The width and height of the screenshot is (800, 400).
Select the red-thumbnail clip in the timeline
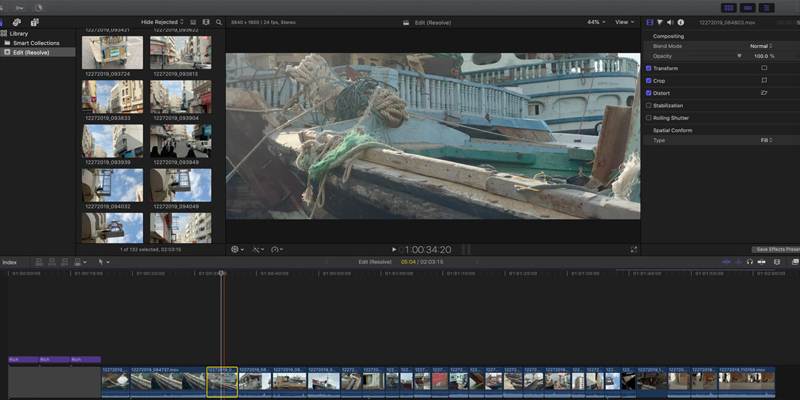pyautogui.click(x=440, y=381)
